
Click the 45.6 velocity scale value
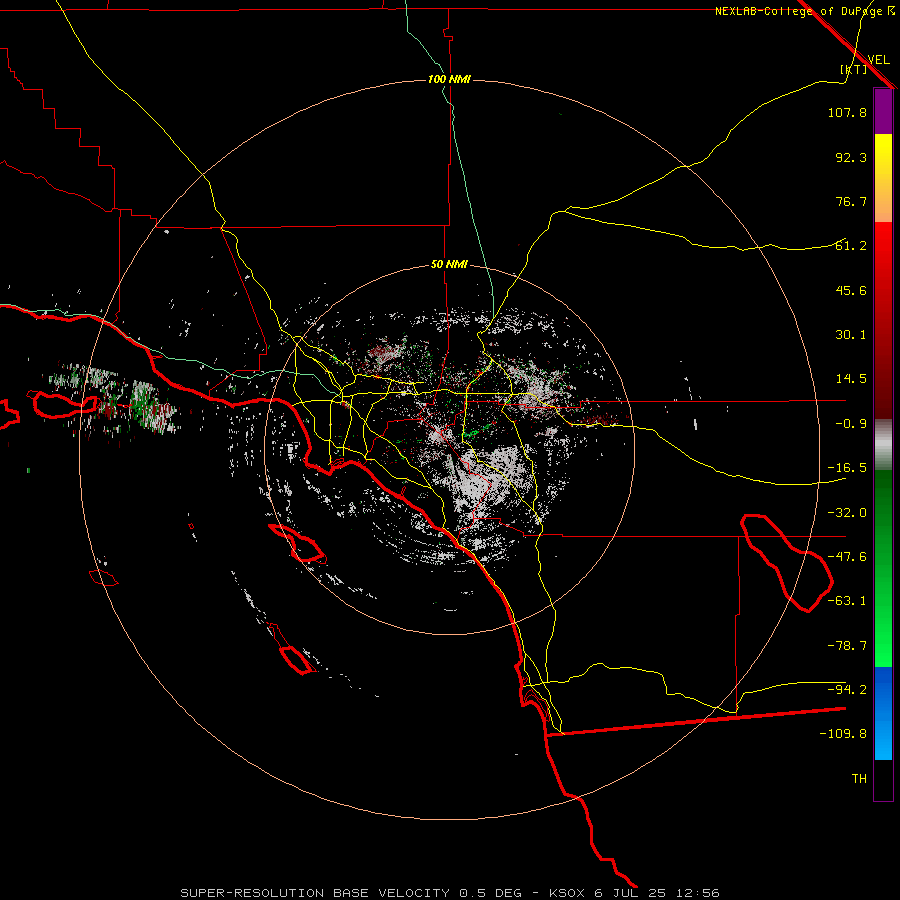click(x=851, y=290)
